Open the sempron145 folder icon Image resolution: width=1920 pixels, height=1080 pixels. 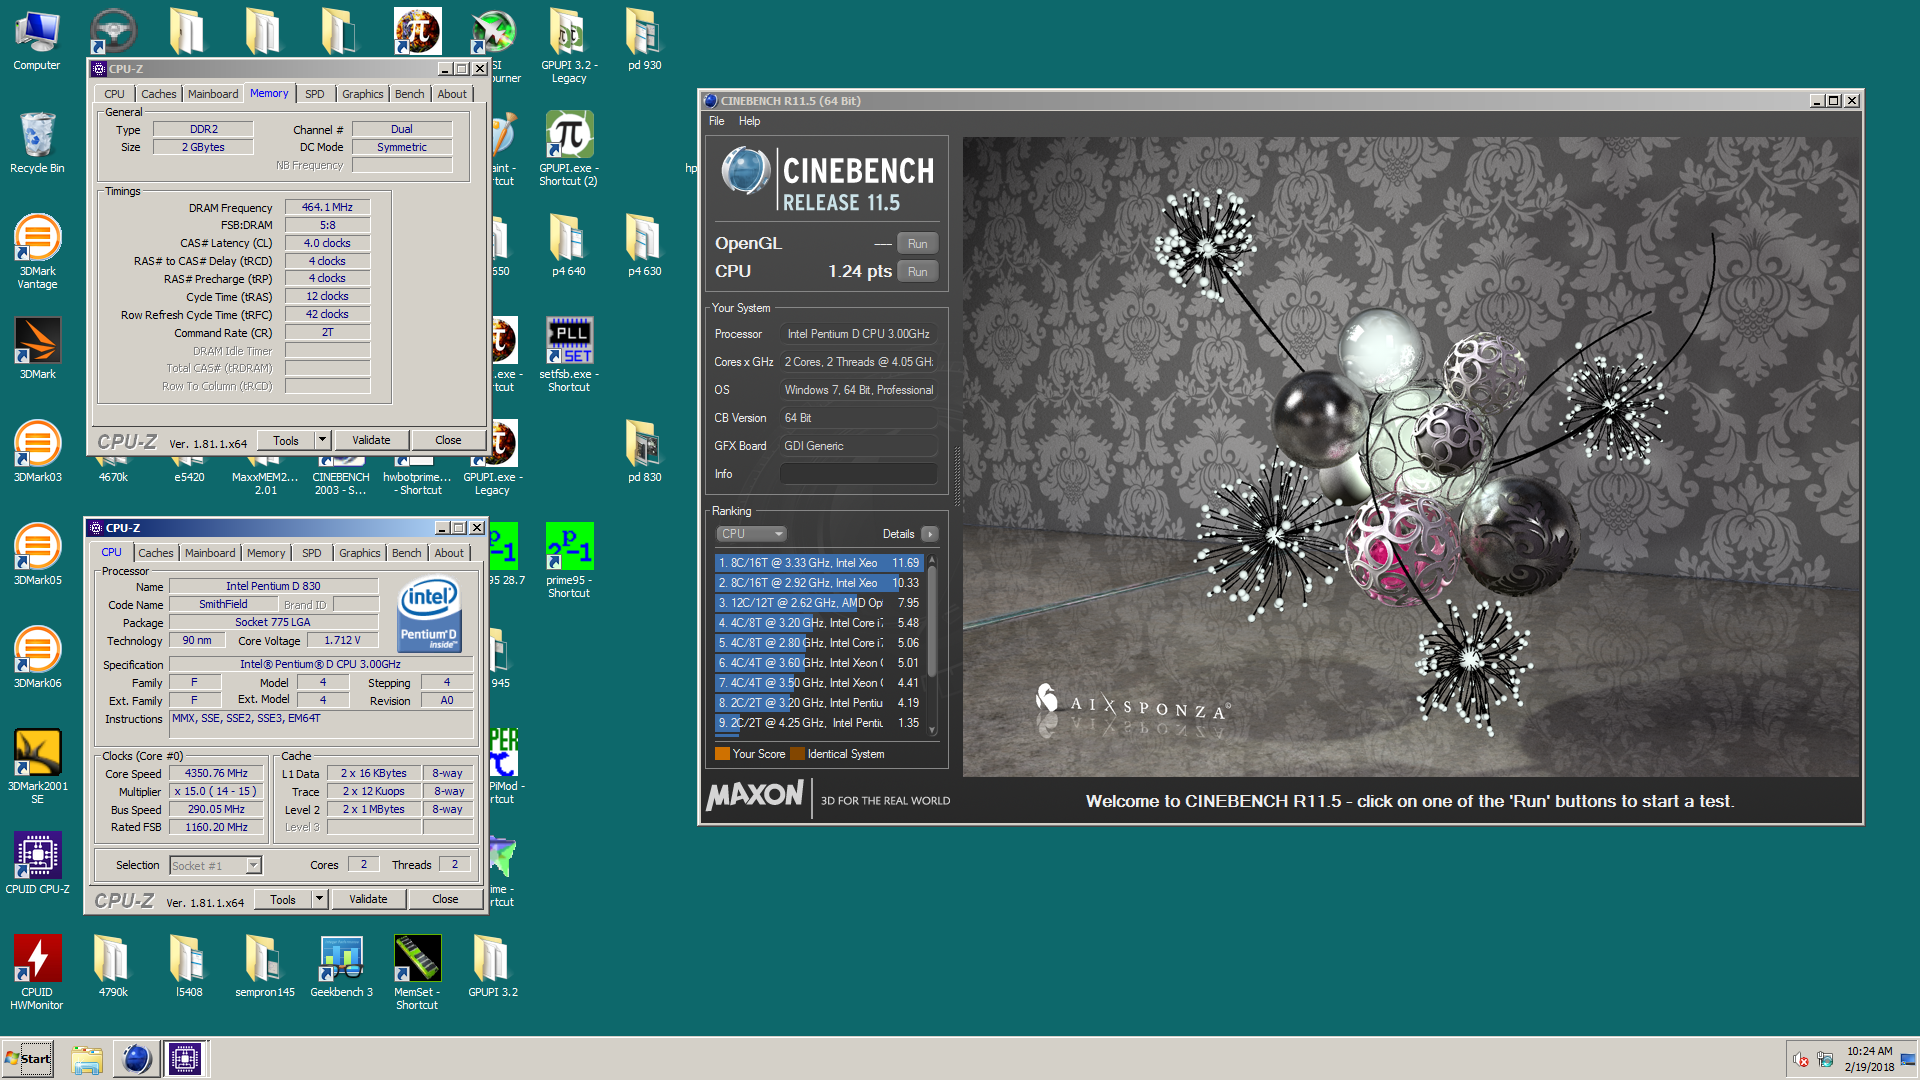click(x=265, y=966)
